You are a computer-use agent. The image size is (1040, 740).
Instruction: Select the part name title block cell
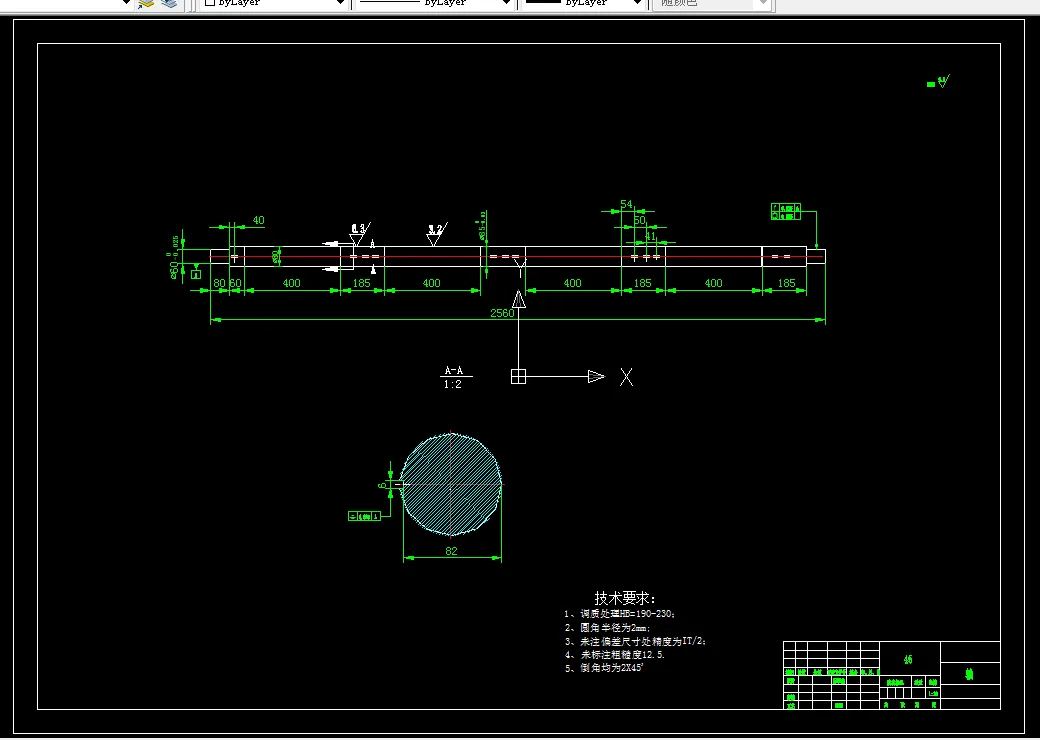pyautogui.click(x=970, y=674)
